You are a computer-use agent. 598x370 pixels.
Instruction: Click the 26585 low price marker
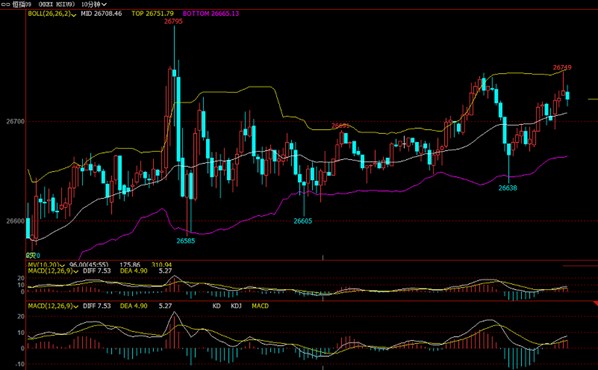tap(186, 241)
